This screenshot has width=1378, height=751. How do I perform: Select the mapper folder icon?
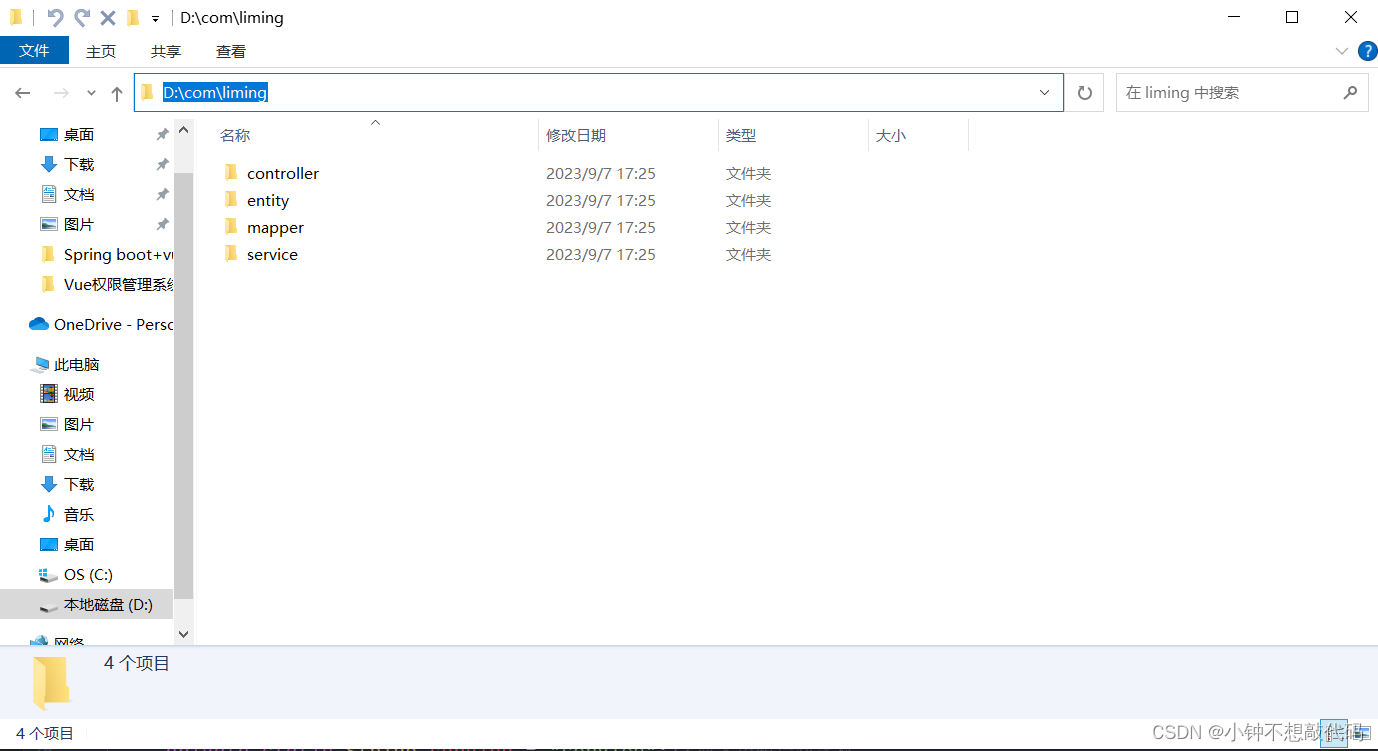231,227
